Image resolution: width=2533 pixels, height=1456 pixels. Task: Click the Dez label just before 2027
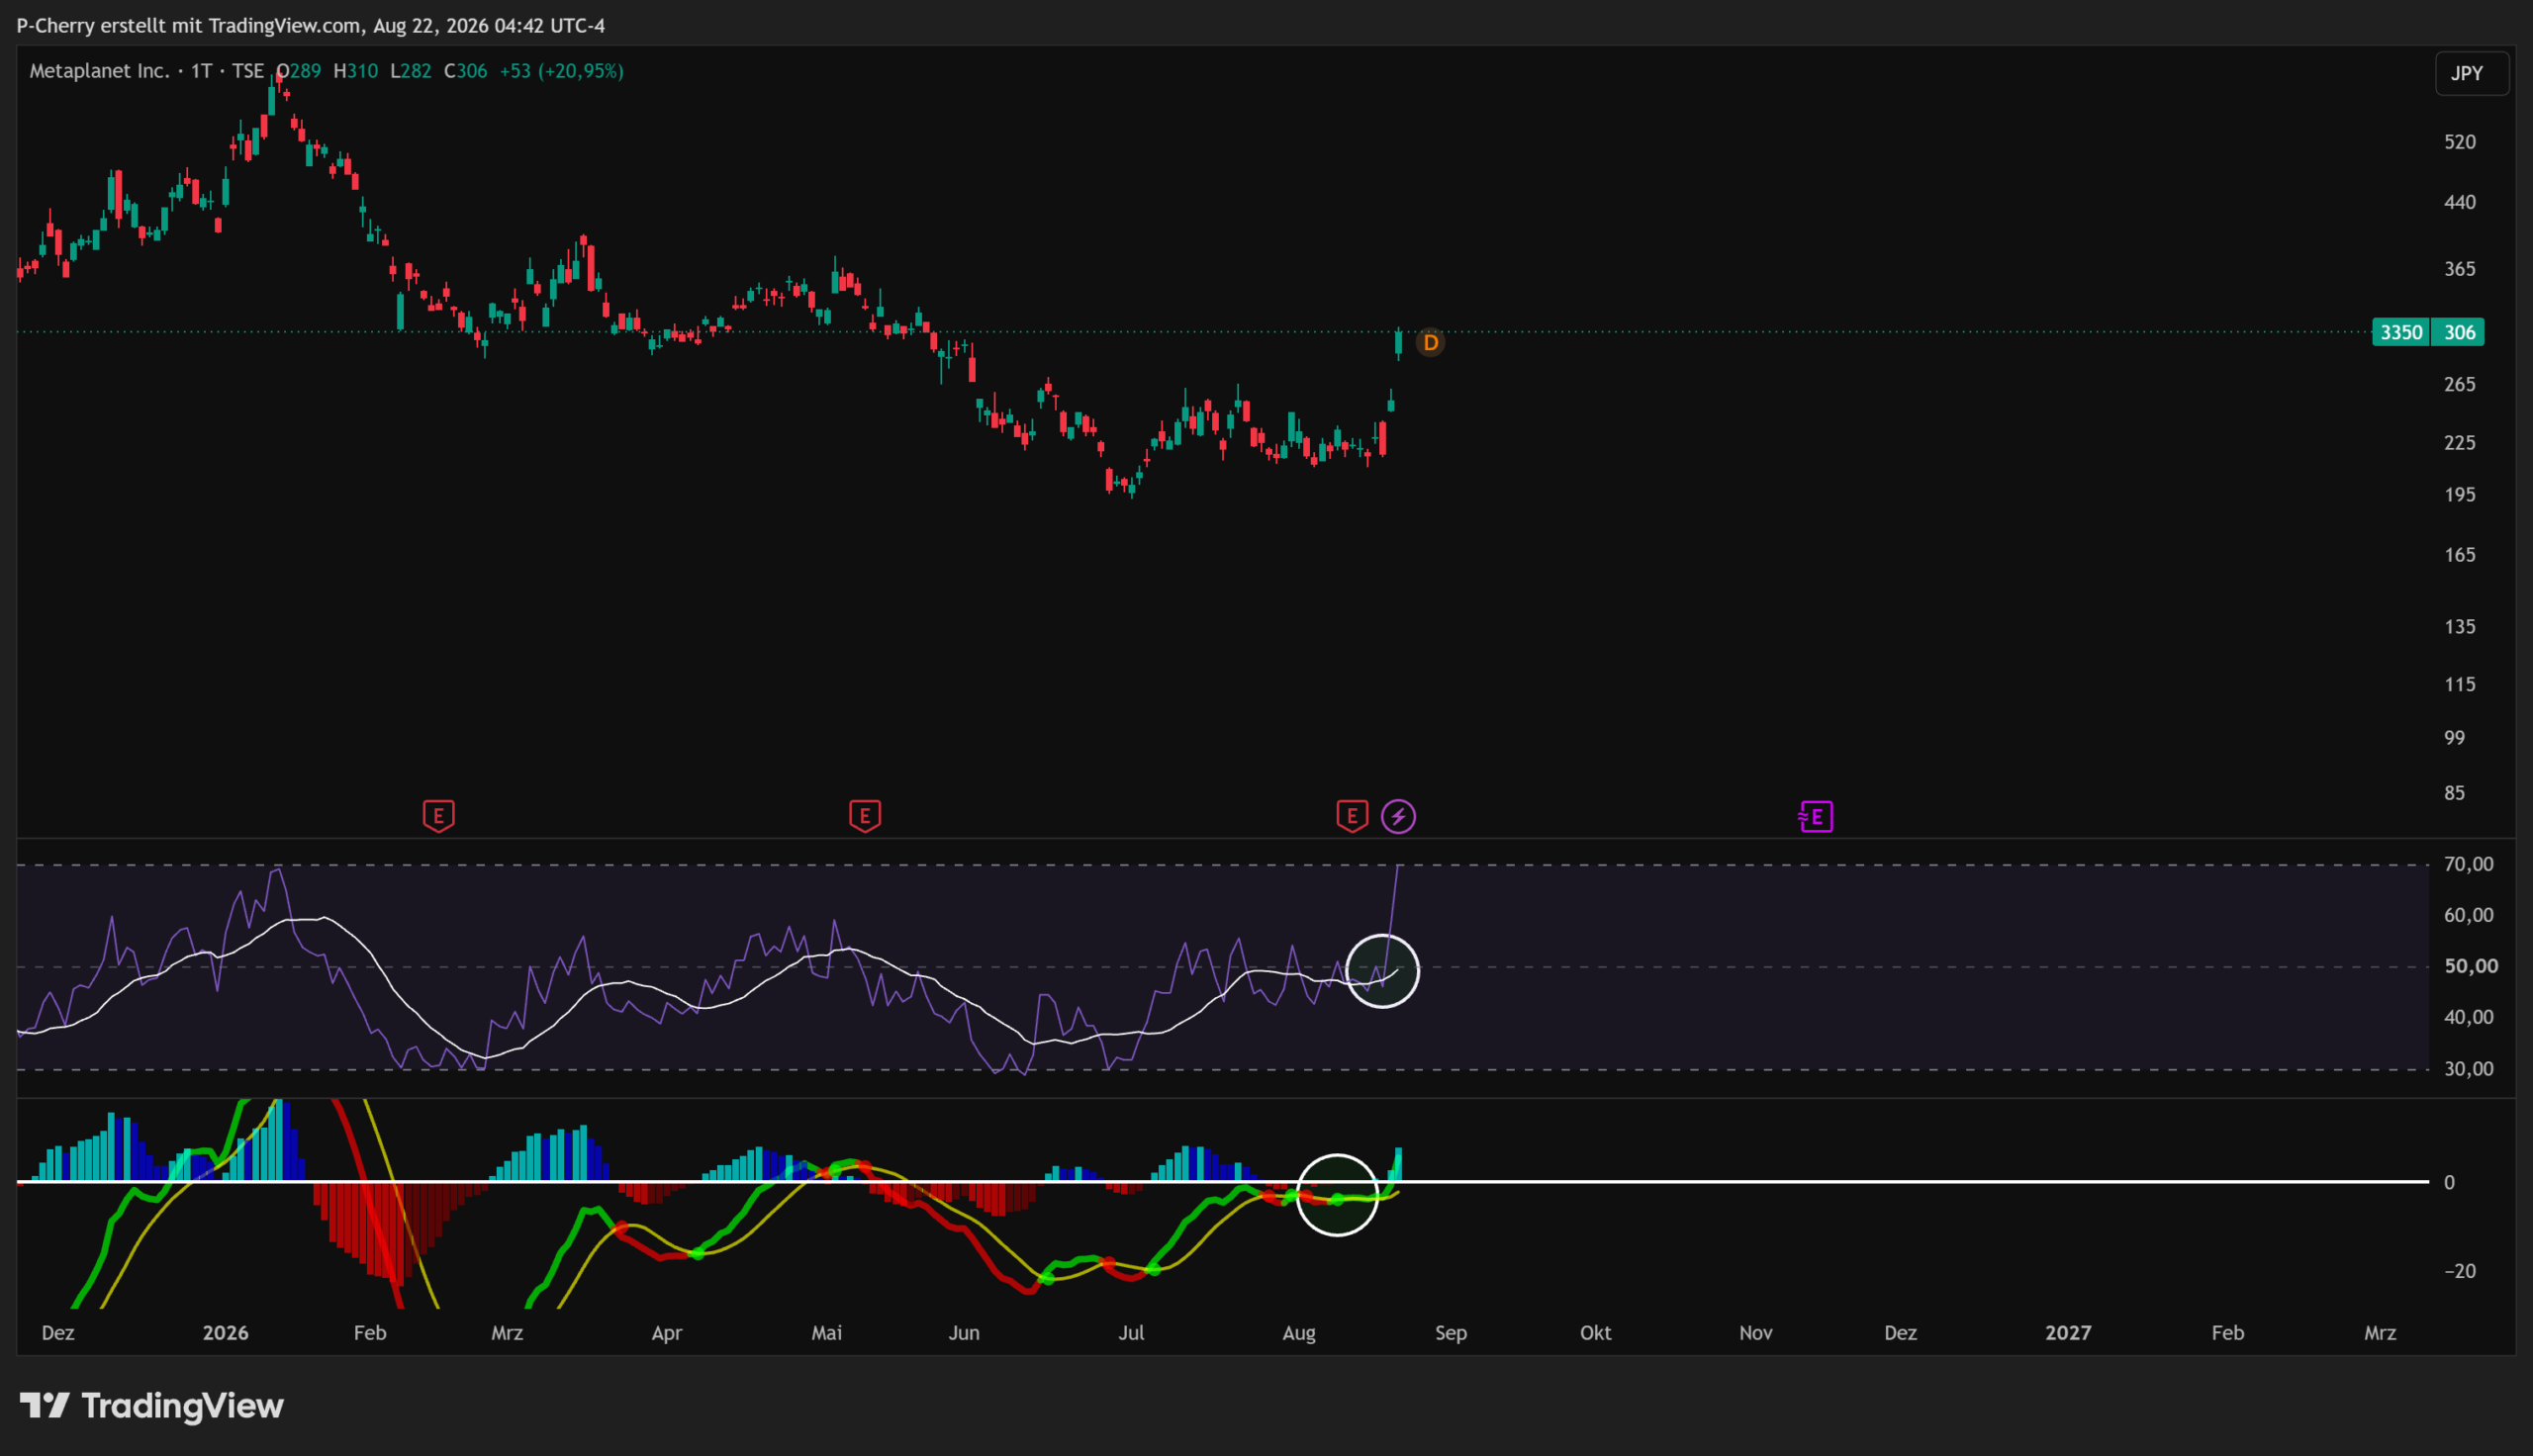[1901, 1333]
